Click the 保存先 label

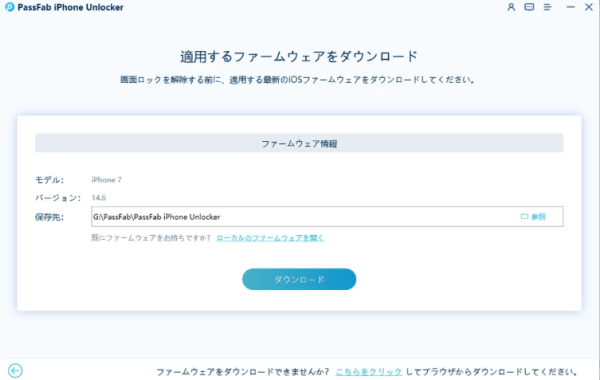click(x=49, y=217)
